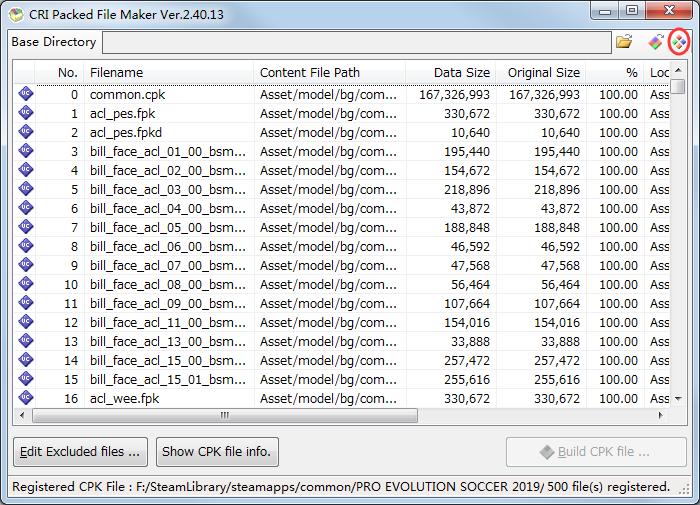Image resolution: width=700 pixels, height=505 pixels.
Task: Click the vertical scrollbar thumb
Action: 678,86
